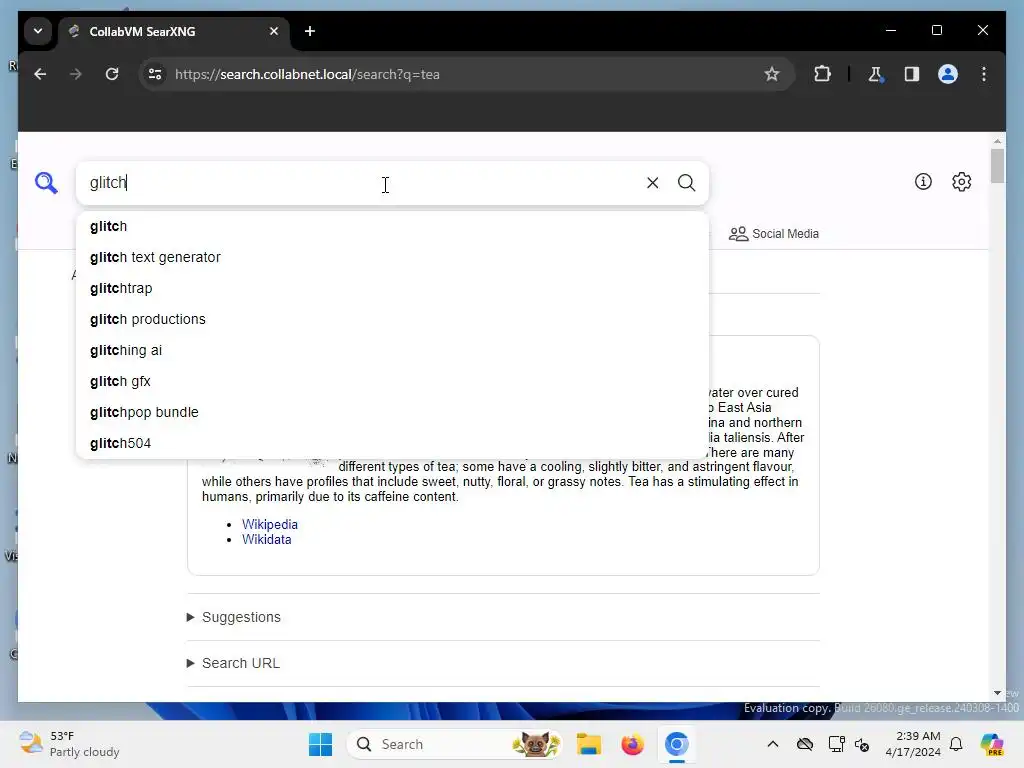Open the Chrome profile avatar
Screen dimensions: 1024x768
tap(948, 74)
